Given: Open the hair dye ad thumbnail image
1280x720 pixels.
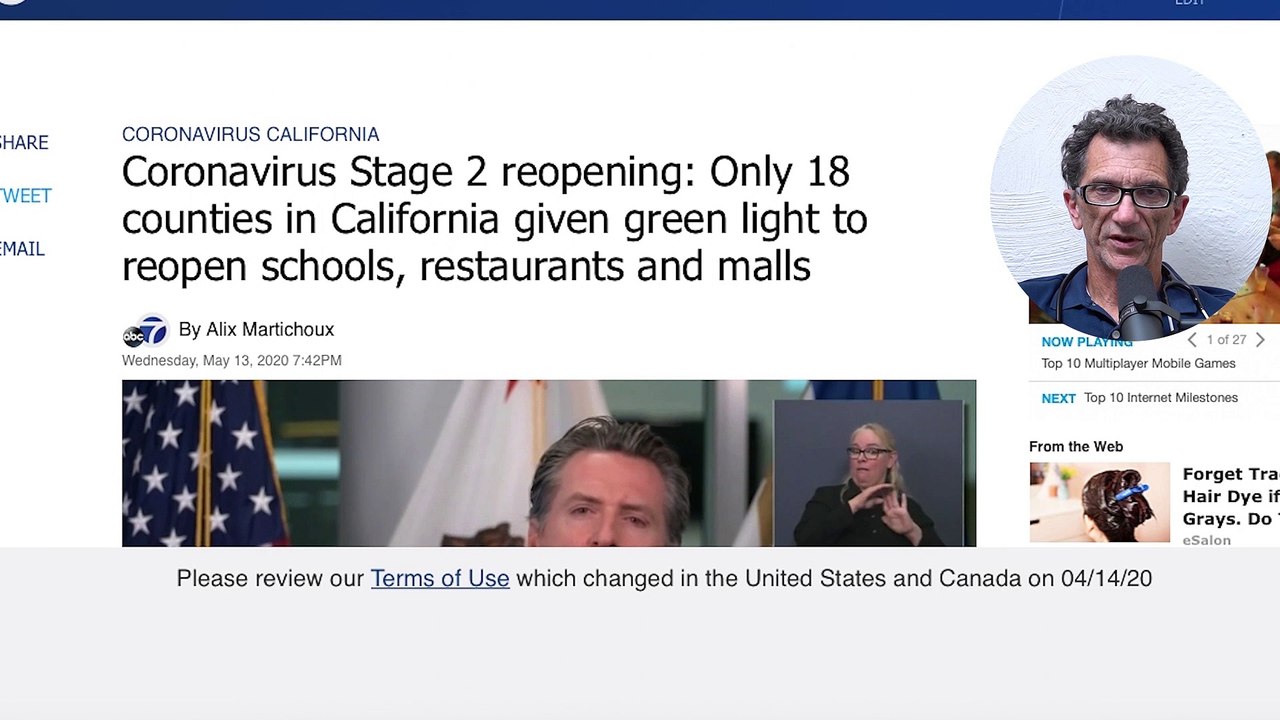Looking at the screenshot, I should (x=1099, y=502).
